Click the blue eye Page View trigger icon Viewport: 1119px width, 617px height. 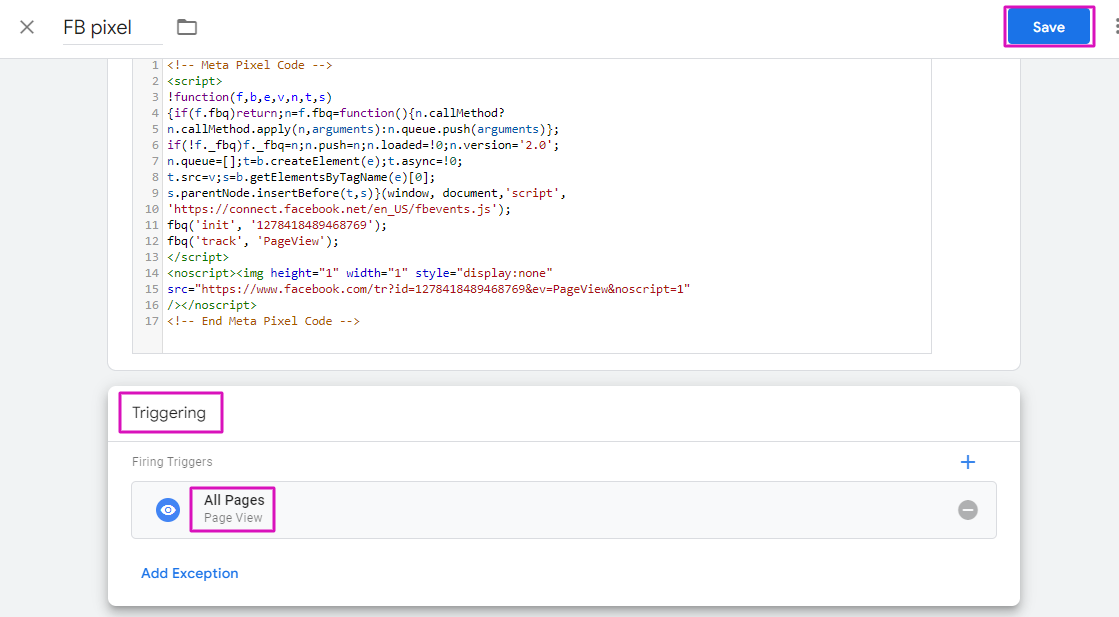click(168, 510)
